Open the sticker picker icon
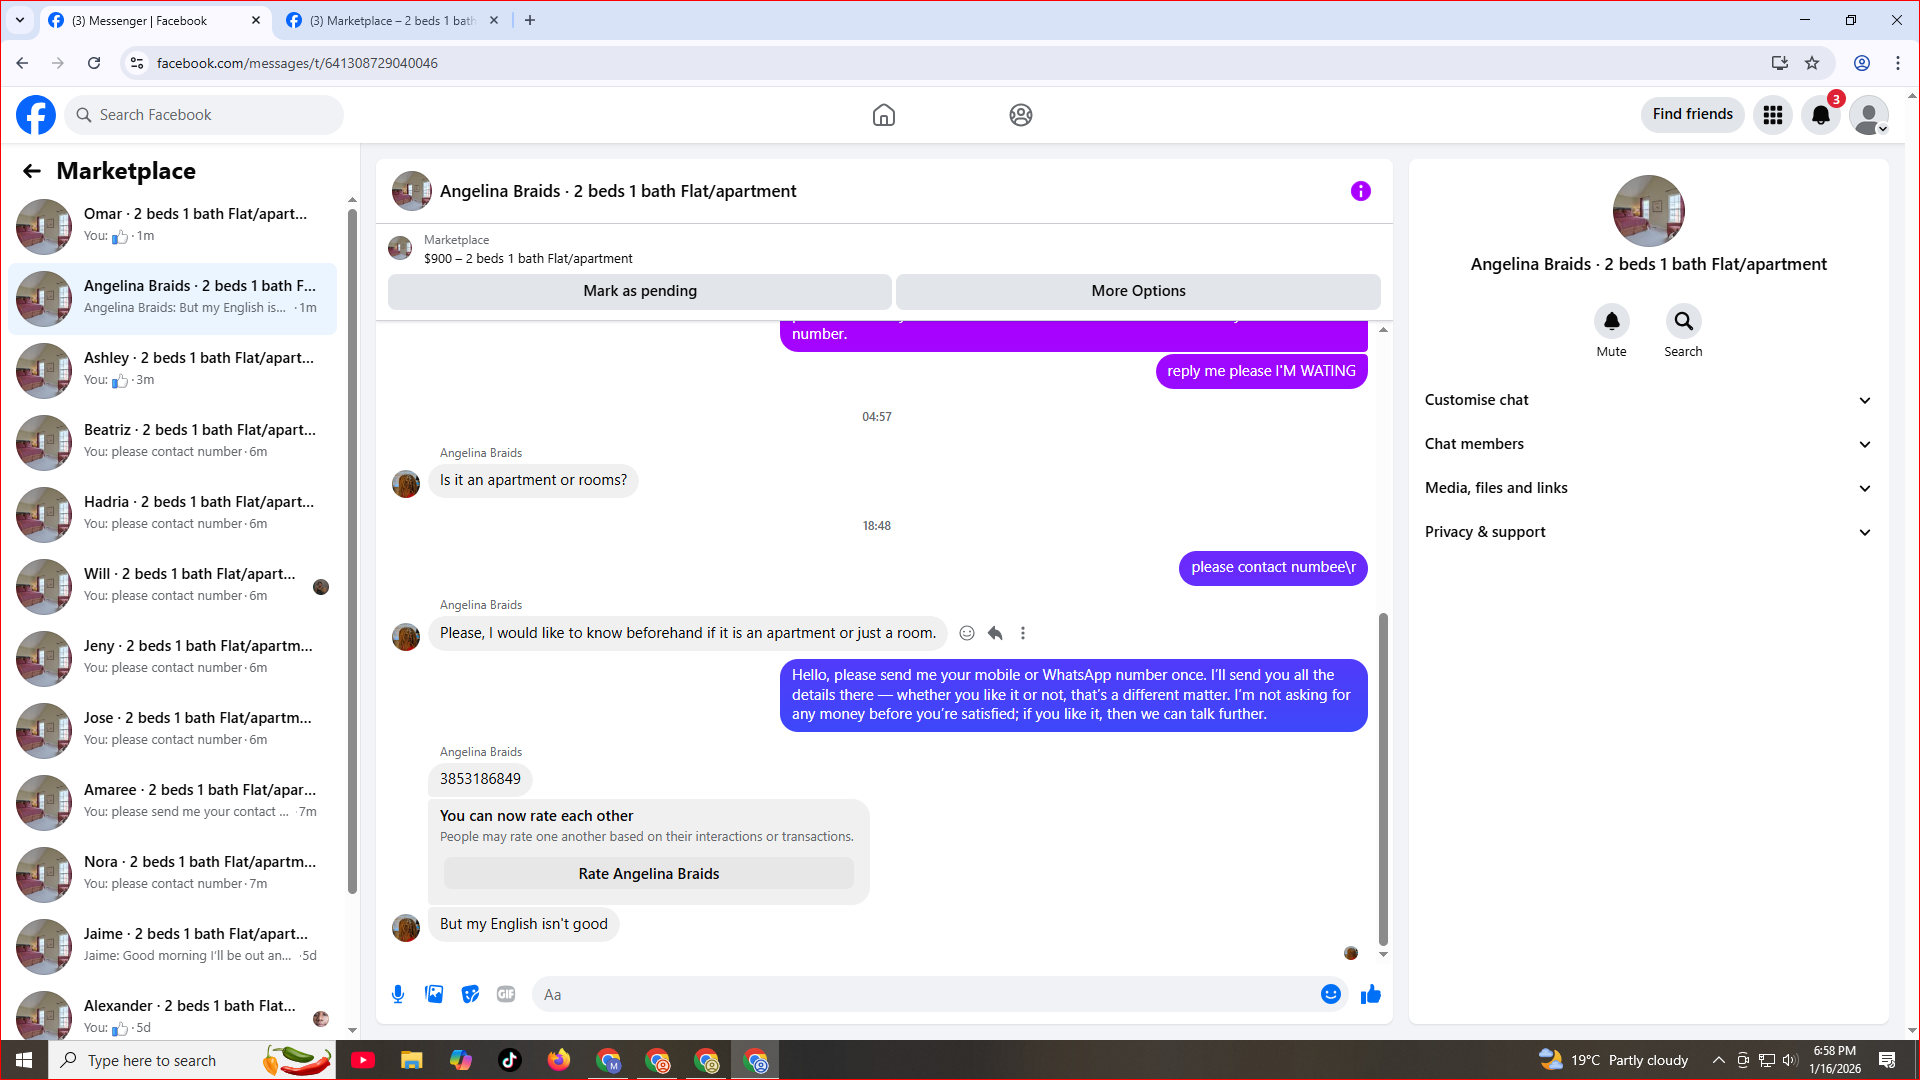This screenshot has height=1080, width=1920. coord(470,994)
